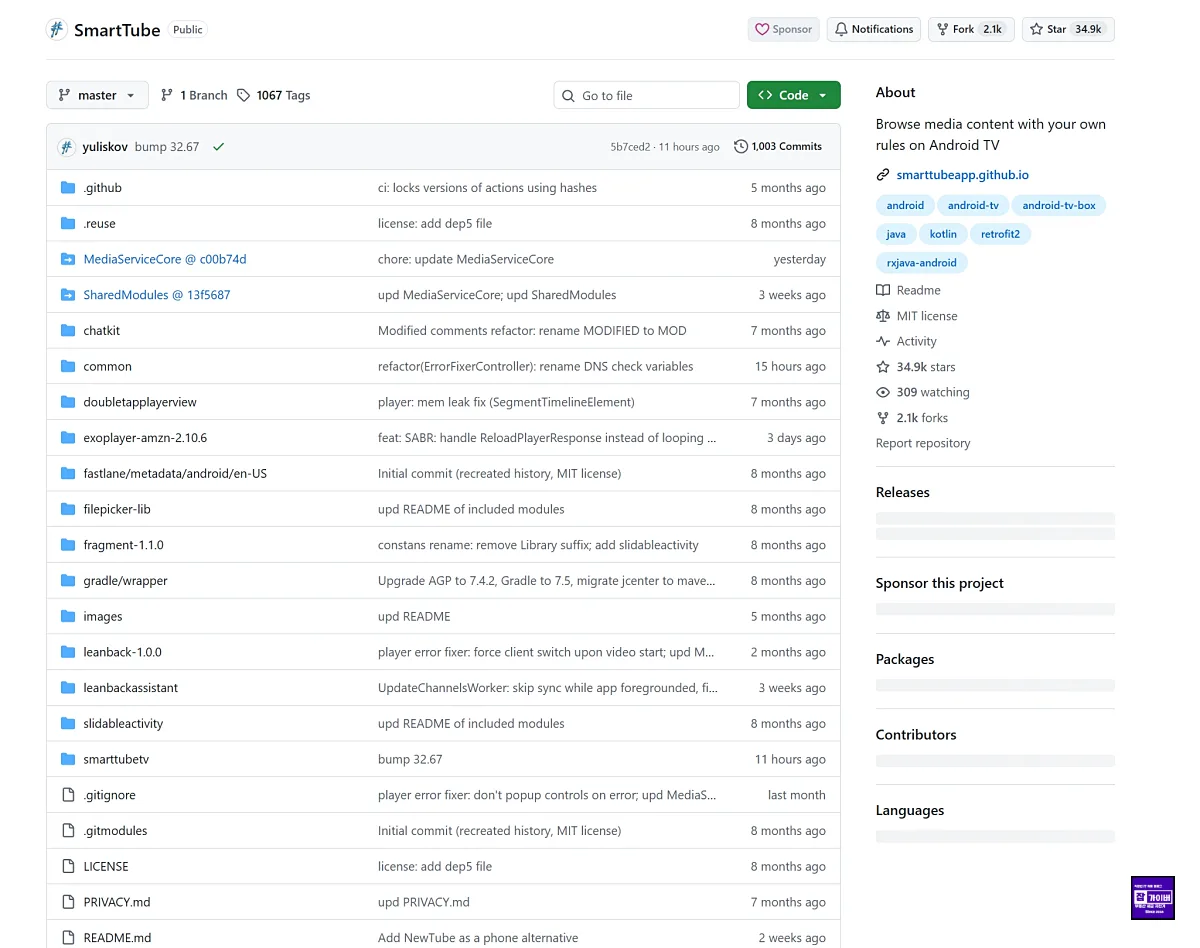Star the SmartTube repository
The width and height of the screenshot is (1200, 948).
click(x=1068, y=30)
